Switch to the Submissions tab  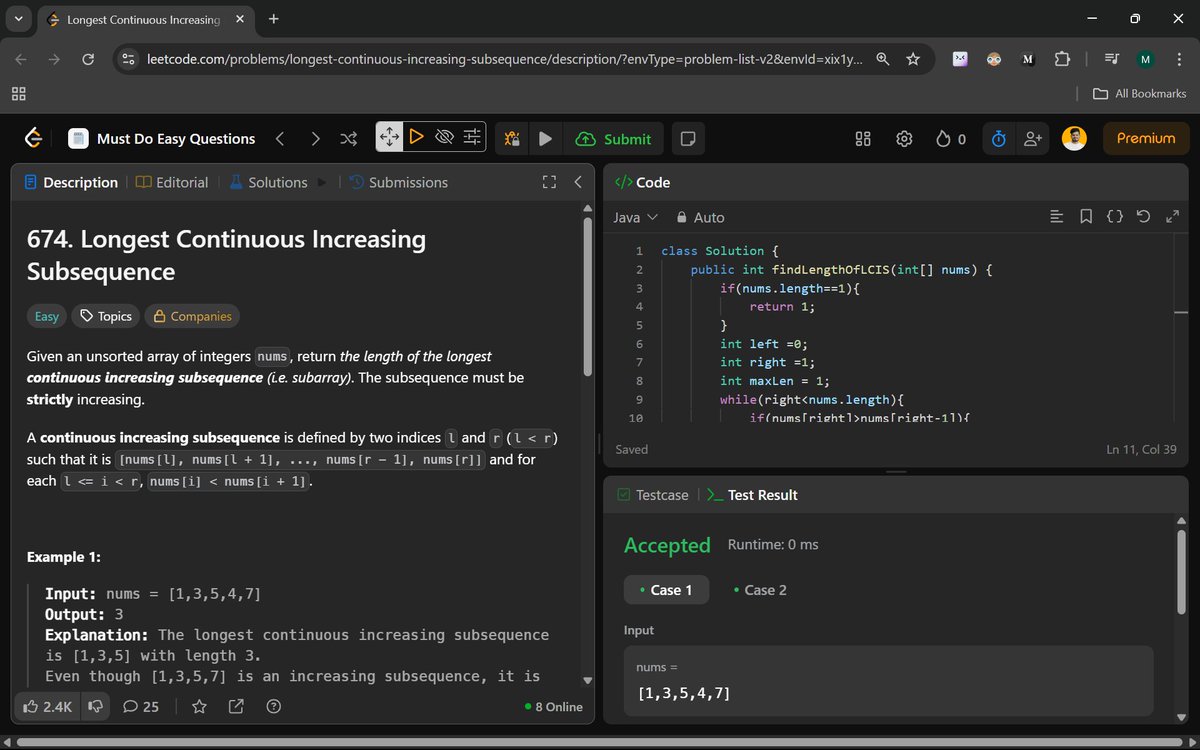point(398,182)
